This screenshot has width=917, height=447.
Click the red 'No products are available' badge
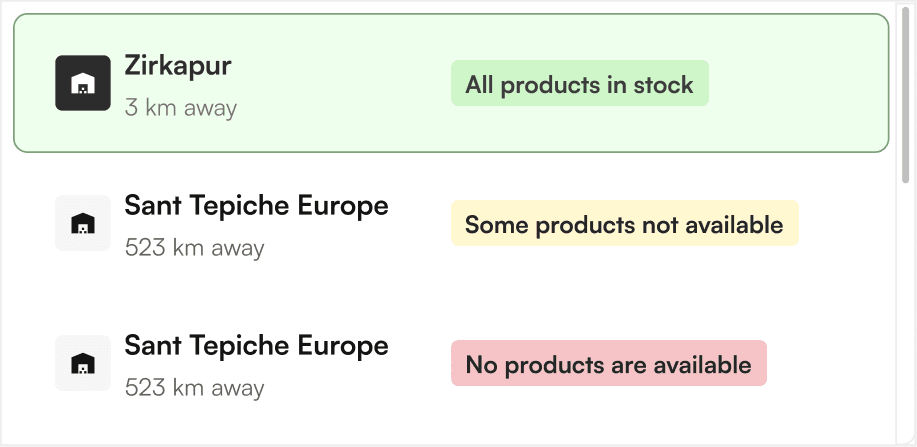point(608,364)
